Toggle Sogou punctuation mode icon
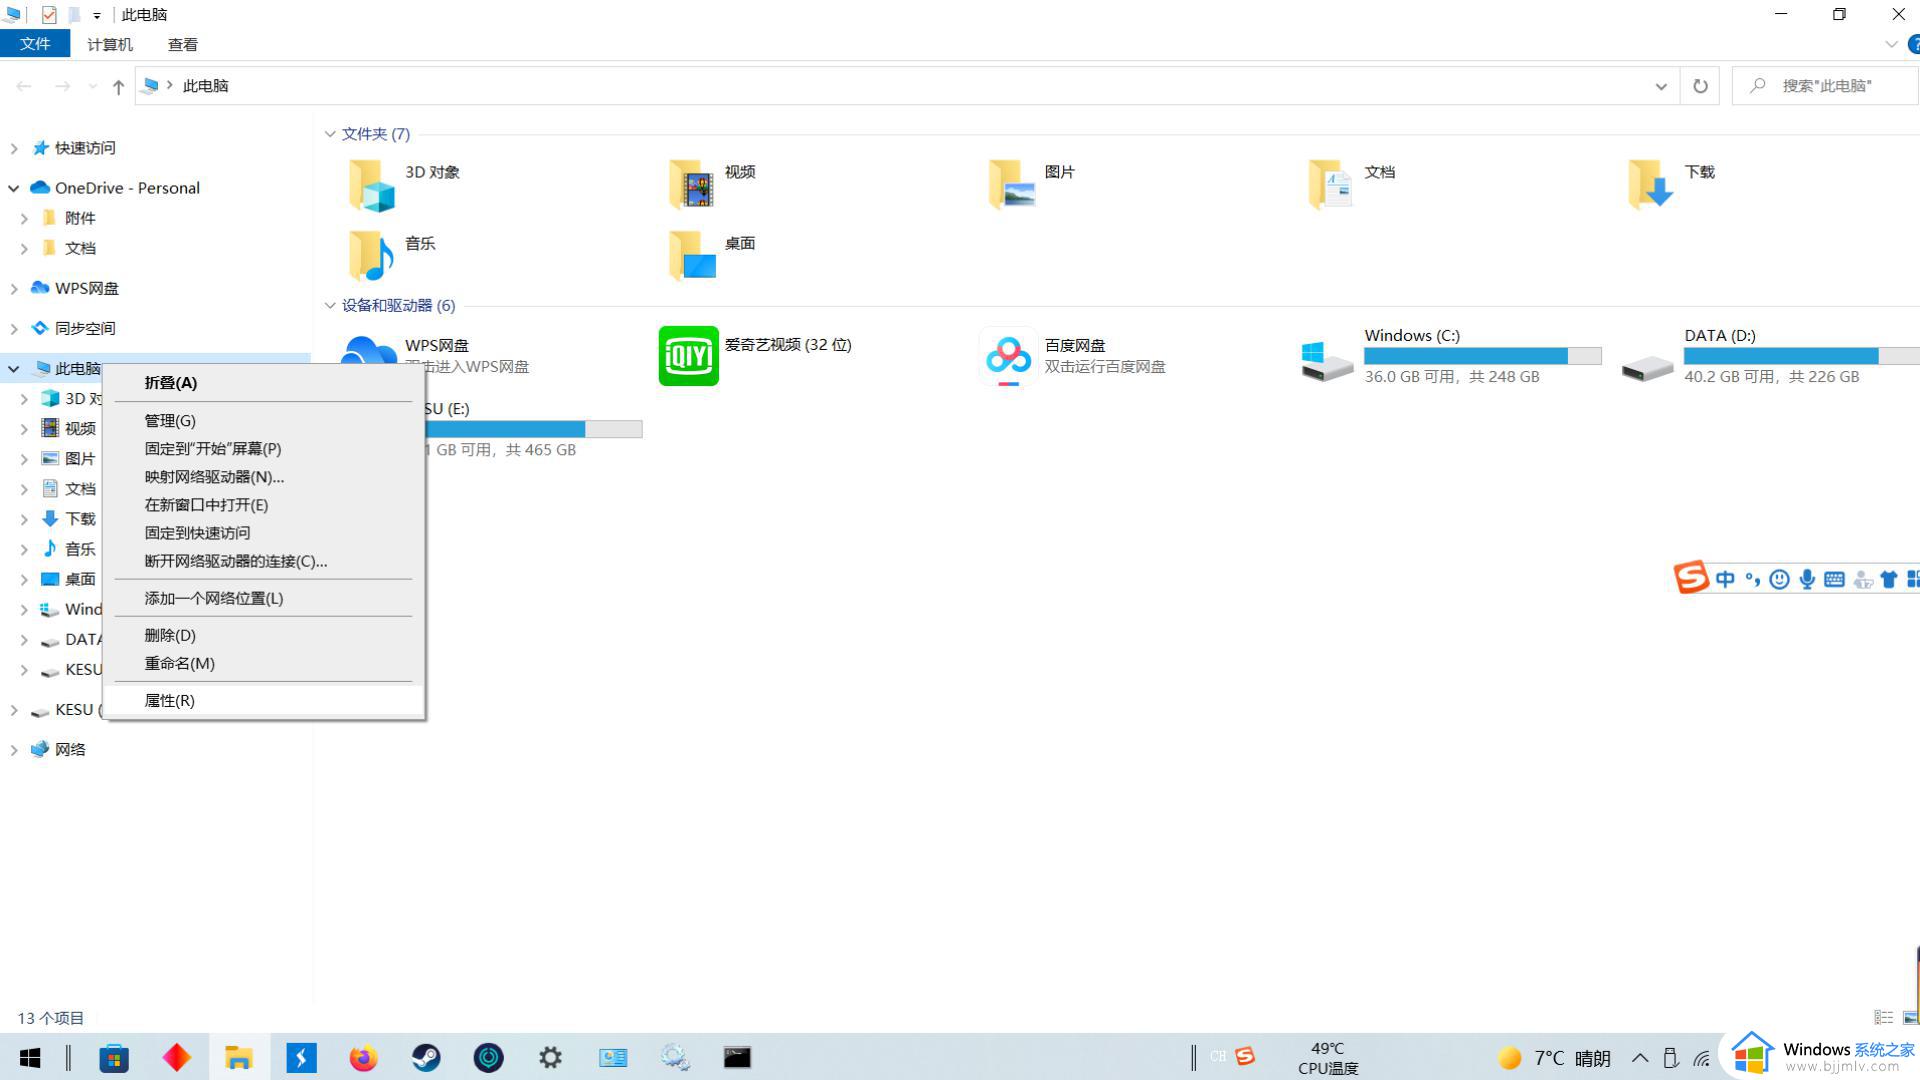The width and height of the screenshot is (1920, 1080). pos(1752,579)
